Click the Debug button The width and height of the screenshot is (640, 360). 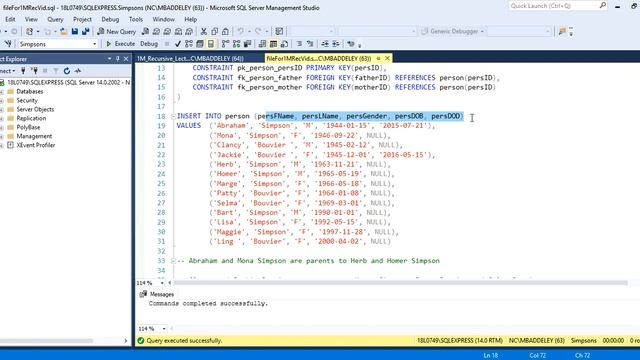(x=149, y=44)
